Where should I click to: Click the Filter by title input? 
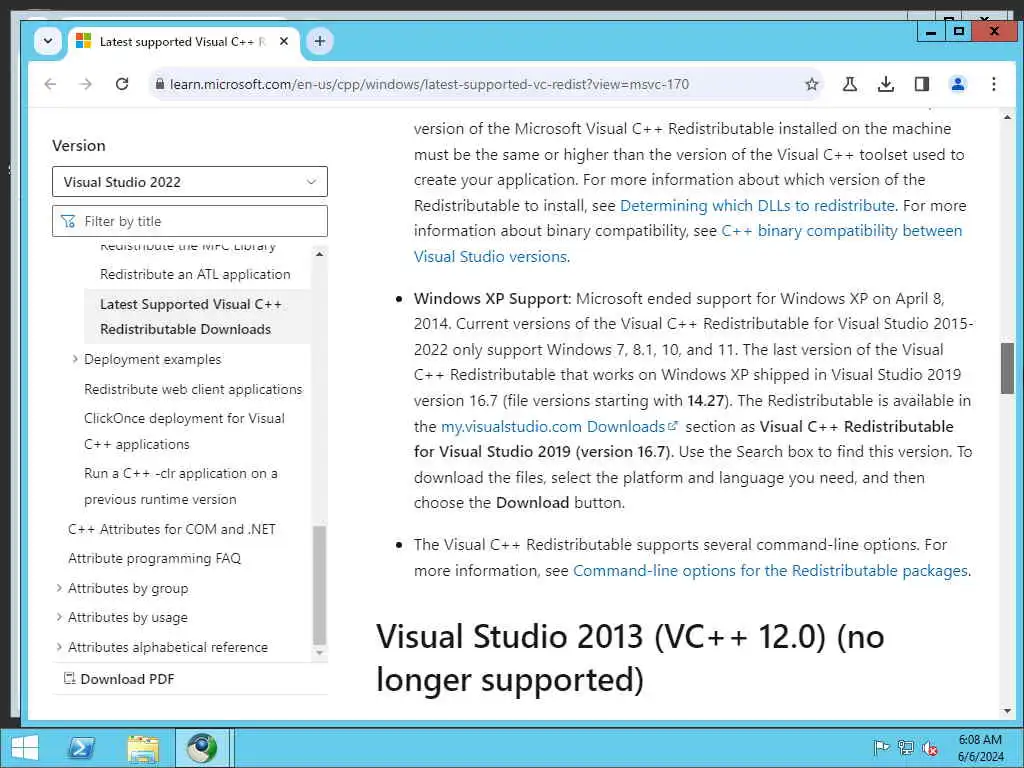[x=189, y=221]
